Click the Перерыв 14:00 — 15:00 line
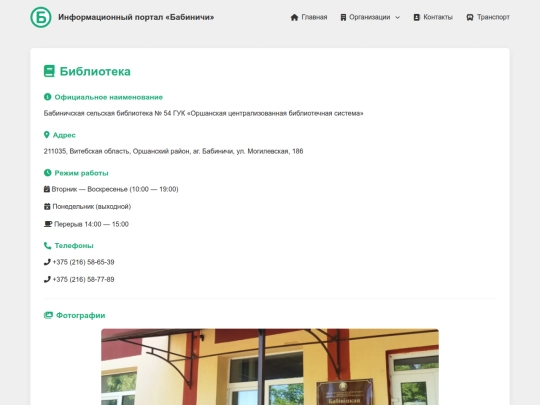Image resolution: width=540 pixels, height=405 pixels. (x=91, y=224)
